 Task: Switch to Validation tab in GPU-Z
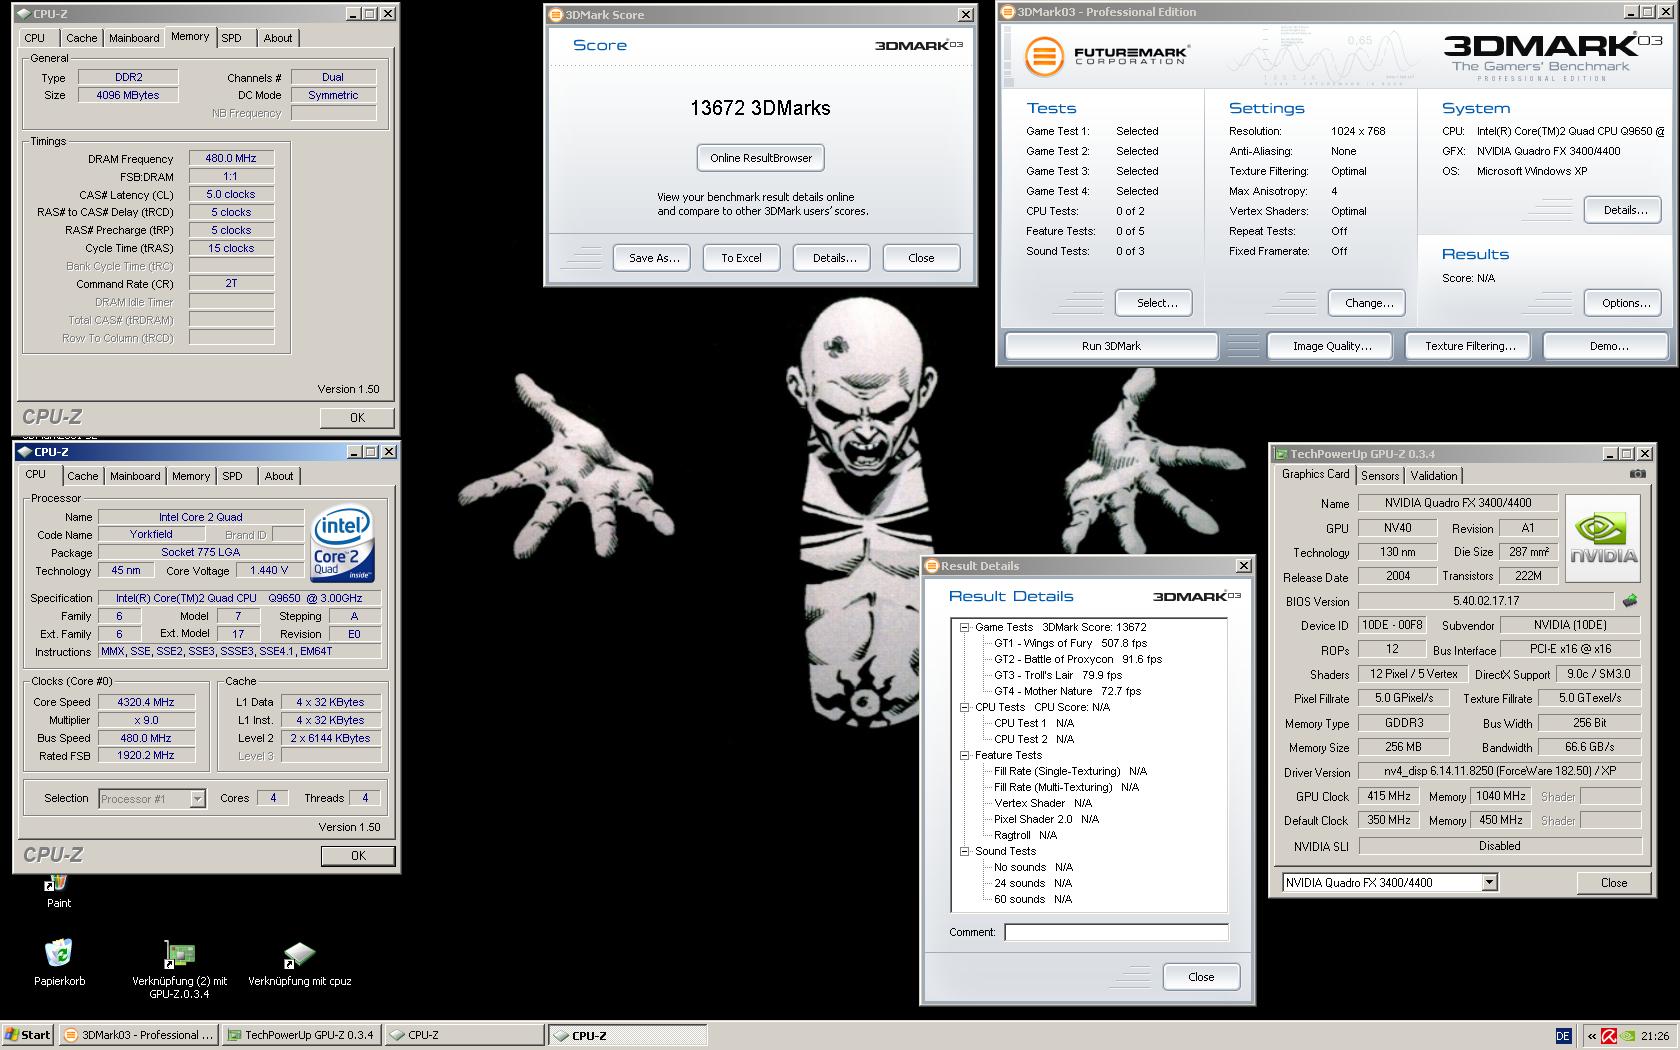(x=1434, y=476)
